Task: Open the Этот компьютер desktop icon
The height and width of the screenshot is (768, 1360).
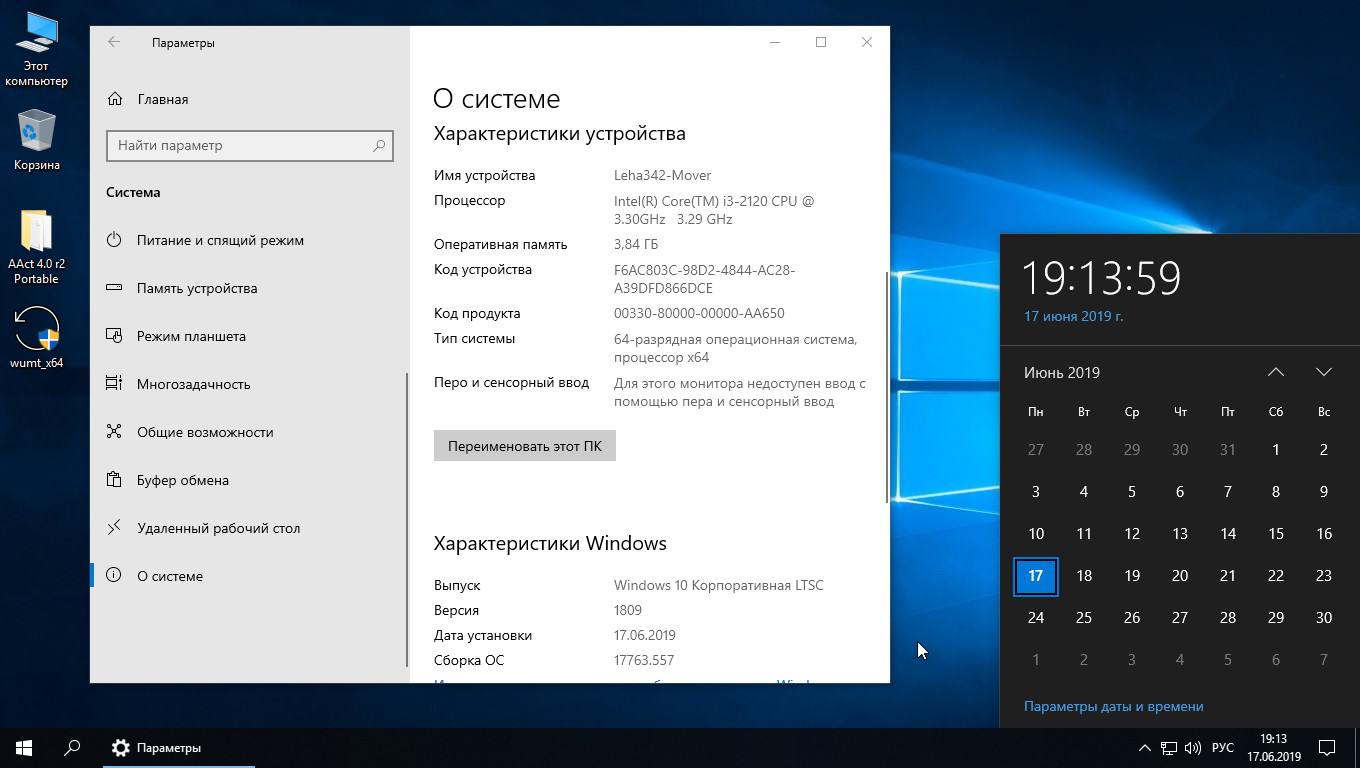Action: click(36, 50)
